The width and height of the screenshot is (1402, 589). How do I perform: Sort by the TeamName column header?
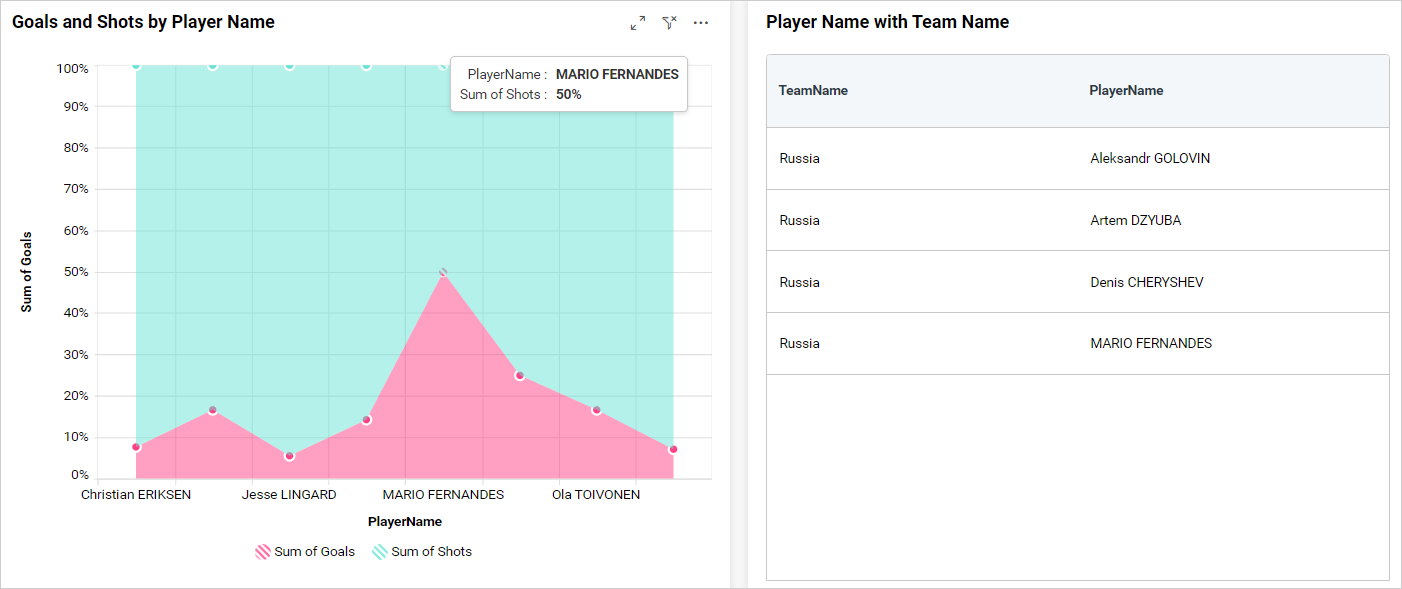pos(813,90)
